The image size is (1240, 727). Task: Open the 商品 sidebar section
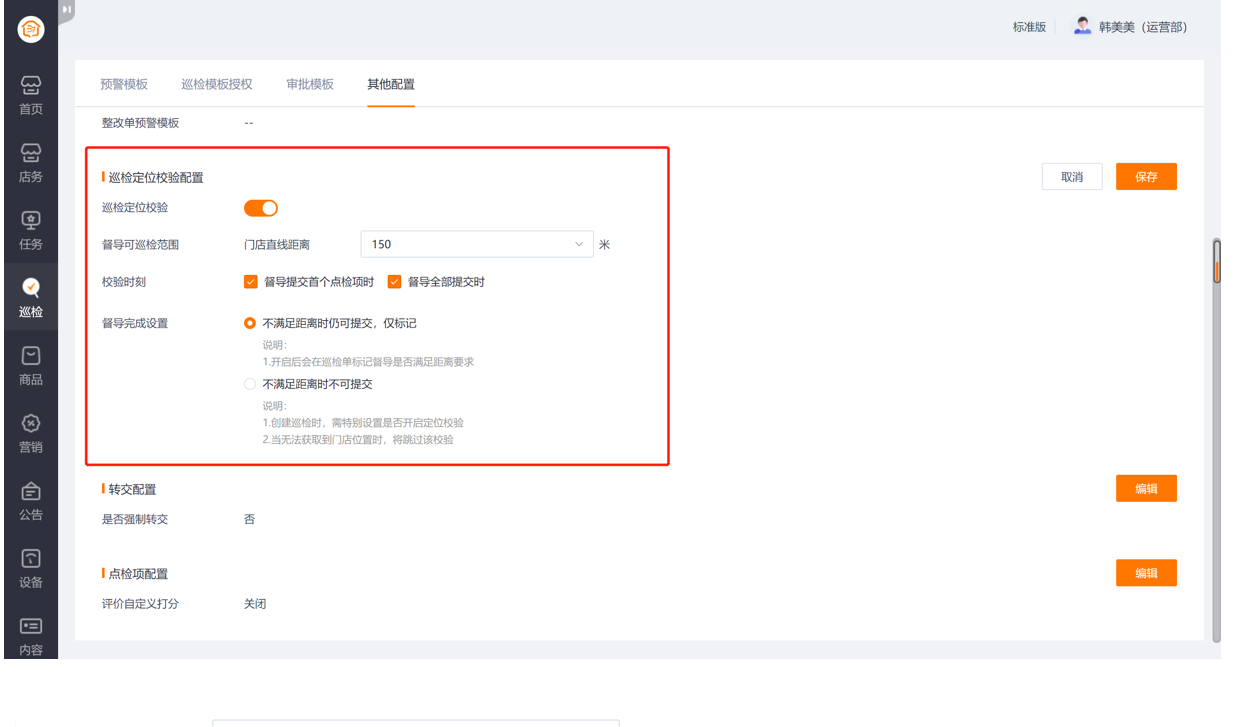[x=31, y=365]
